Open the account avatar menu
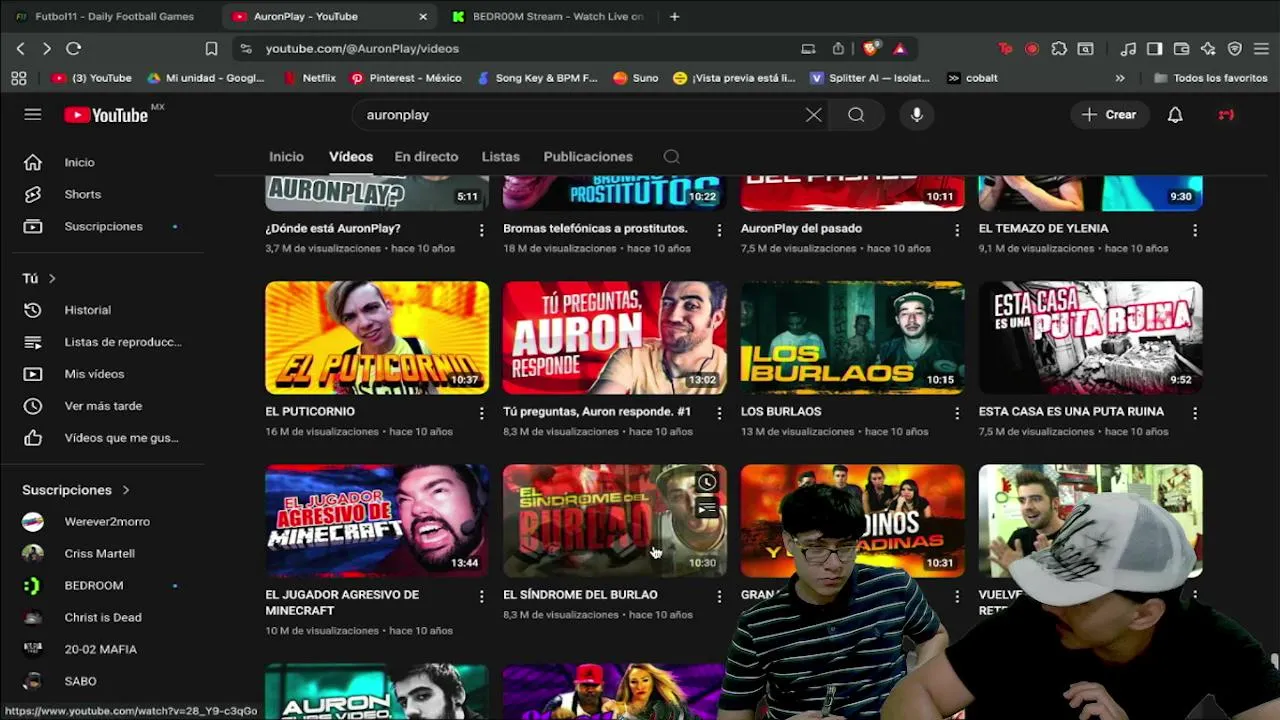 coord(1226,115)
